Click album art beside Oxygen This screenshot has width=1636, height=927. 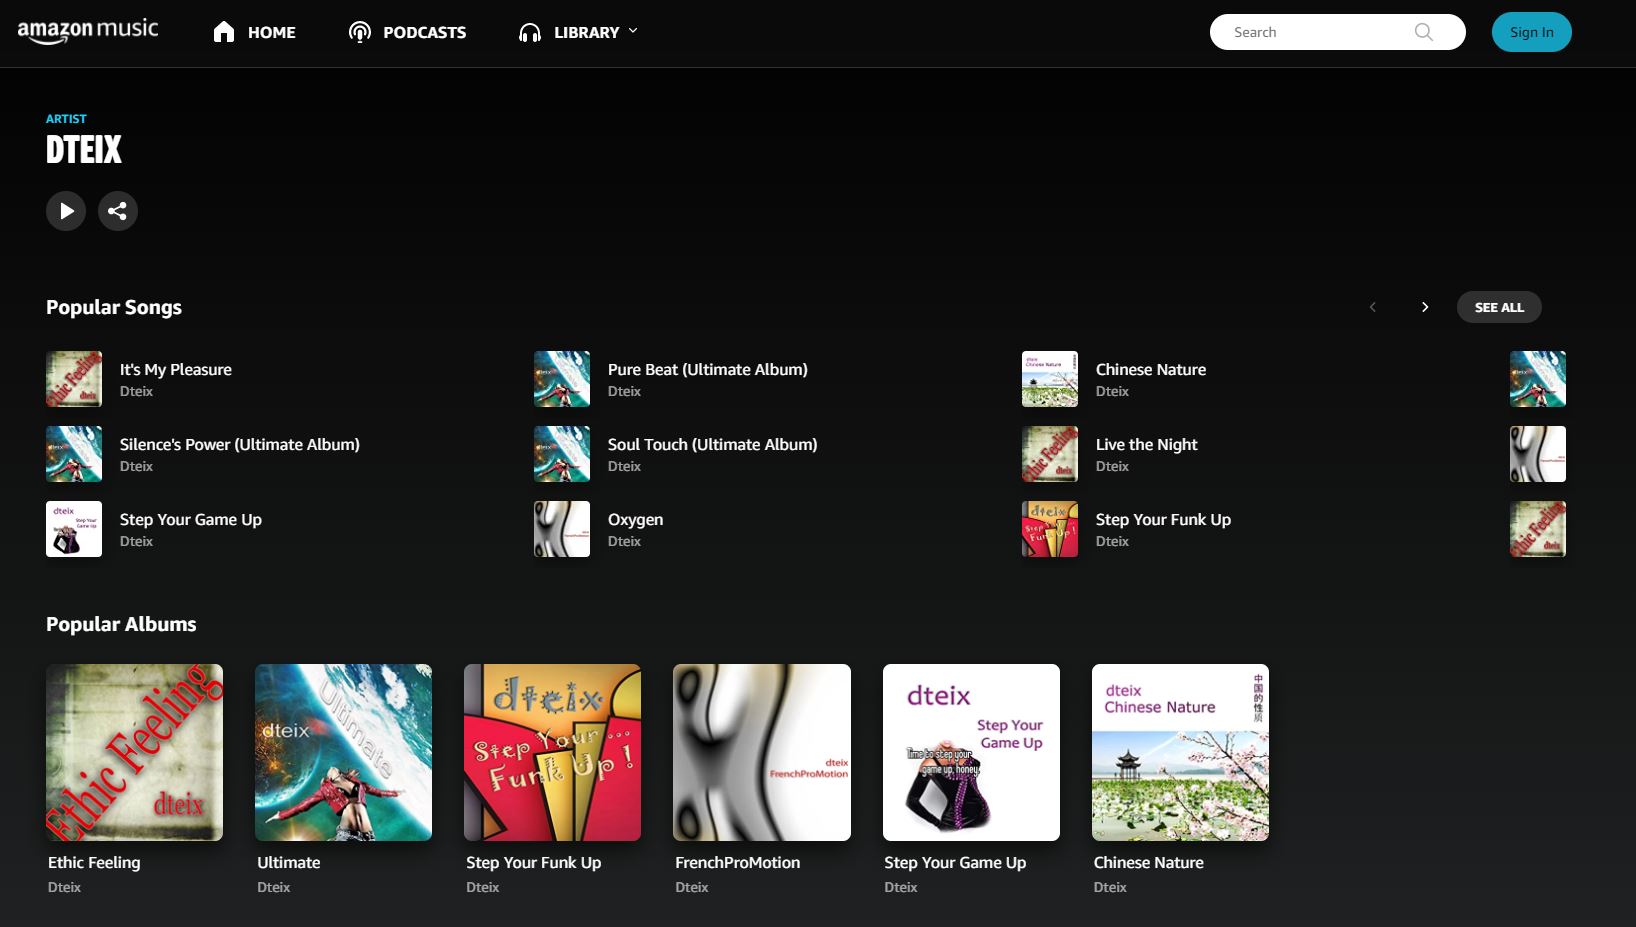point(562,529)
